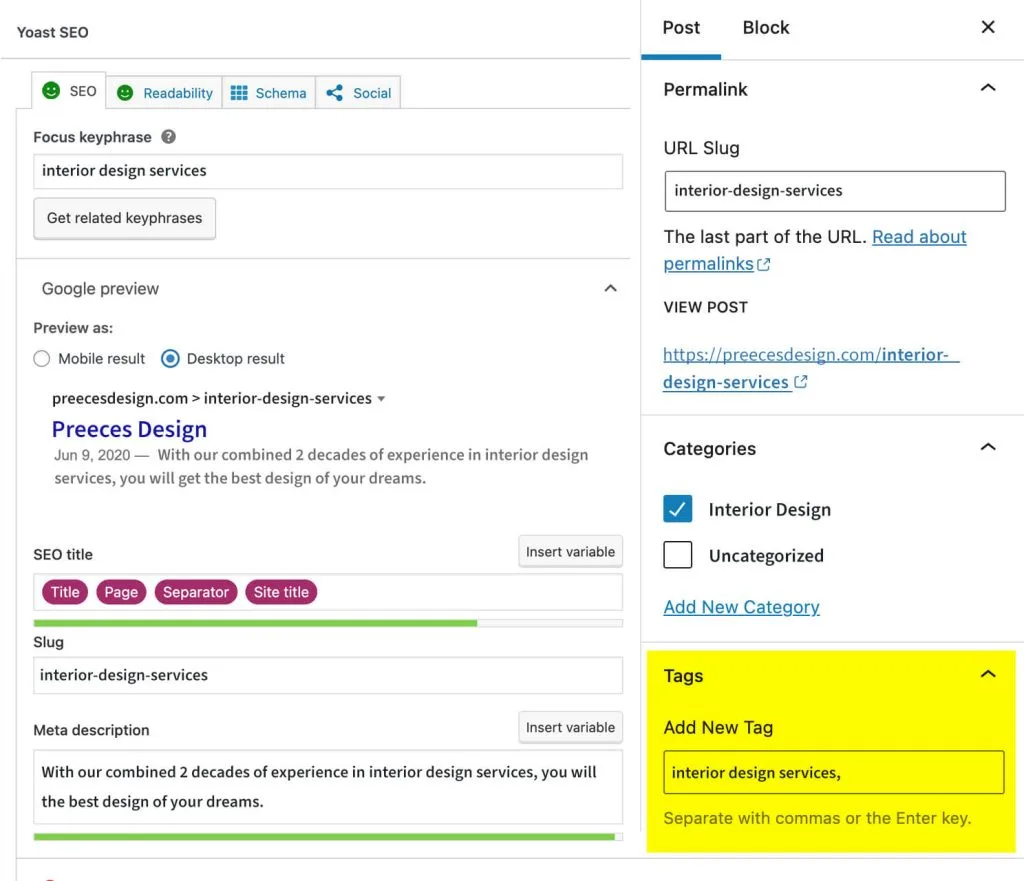Uncheck the Interior Design category

pyautogui.click(x=678, y=509)
